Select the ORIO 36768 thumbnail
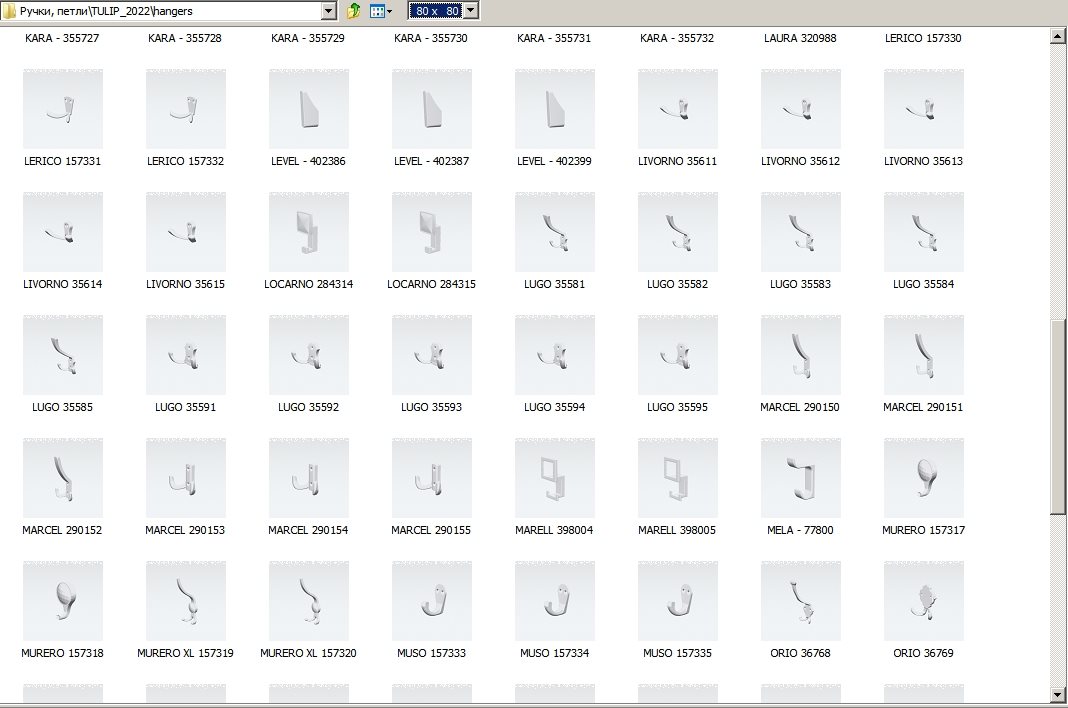Screen dimensions: 1068x708 800,601
